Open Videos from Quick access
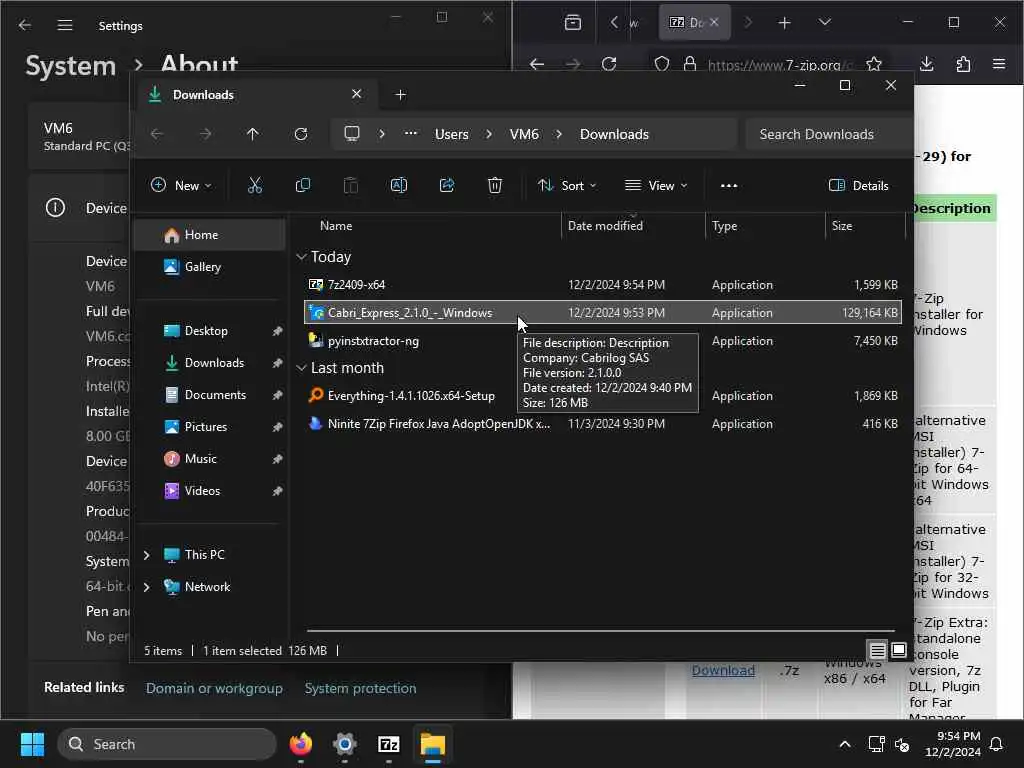The image size is (1024, 768). (x=209, y=490)
